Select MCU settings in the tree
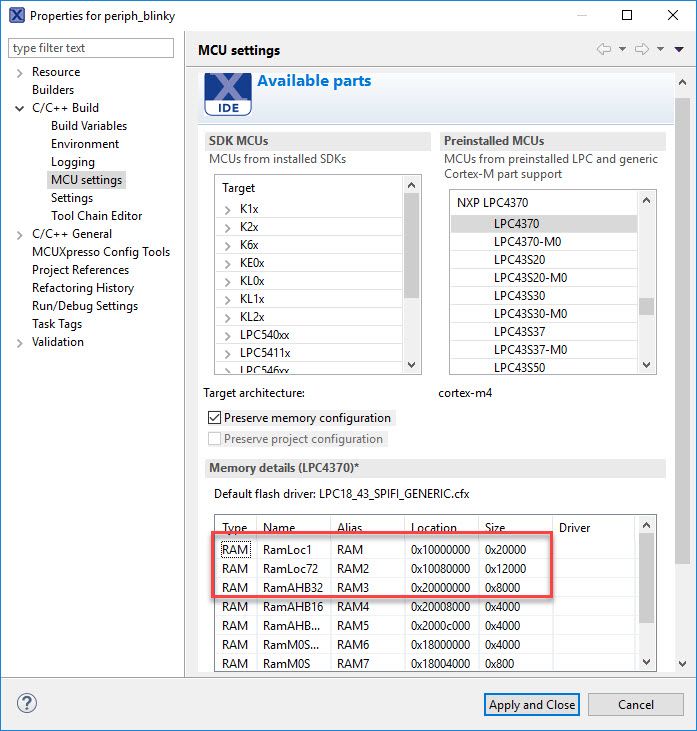The width and height of the screenshot is (697, 731). pos(86,180)
